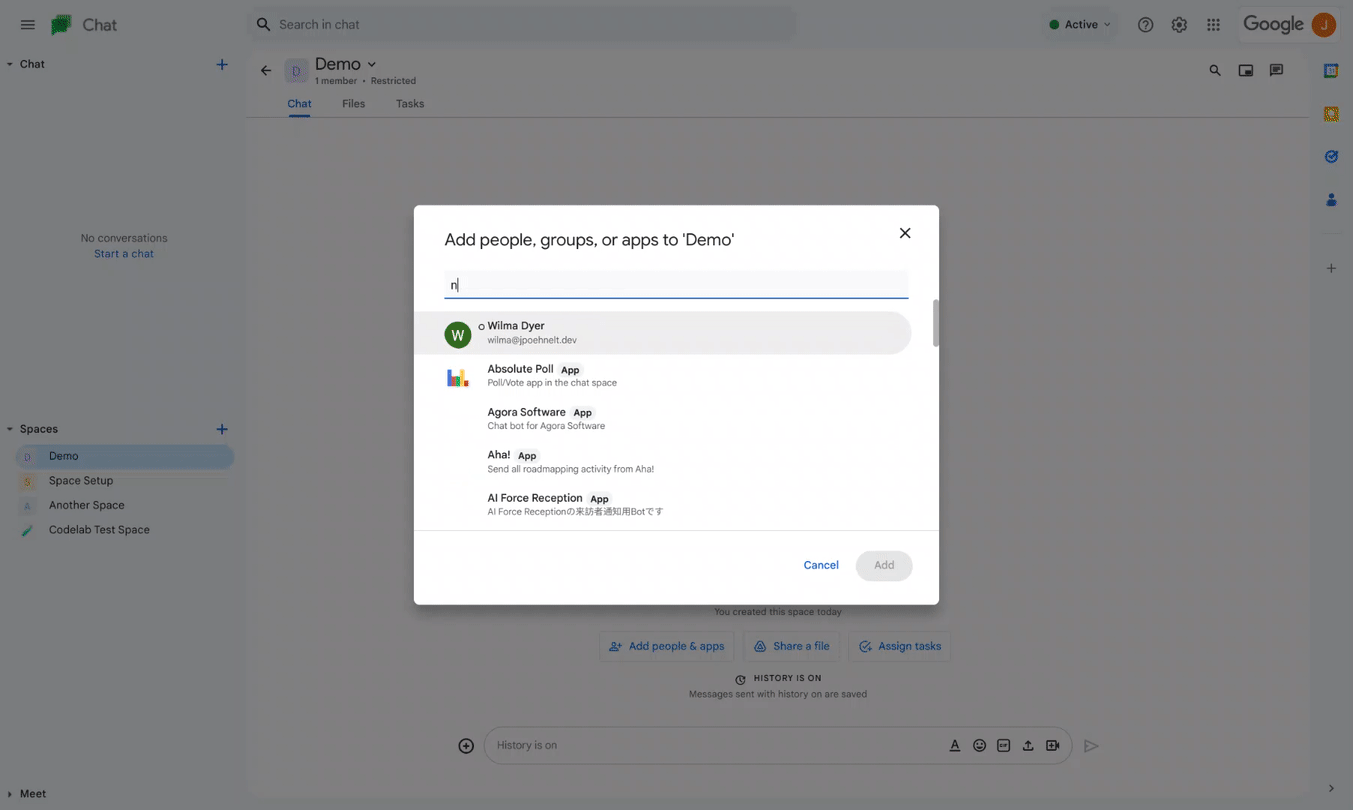Viewport: 1353px width, 810px height.
Task: Open Google Calendar in the side panel
Action: click(x=1331, y=70)
